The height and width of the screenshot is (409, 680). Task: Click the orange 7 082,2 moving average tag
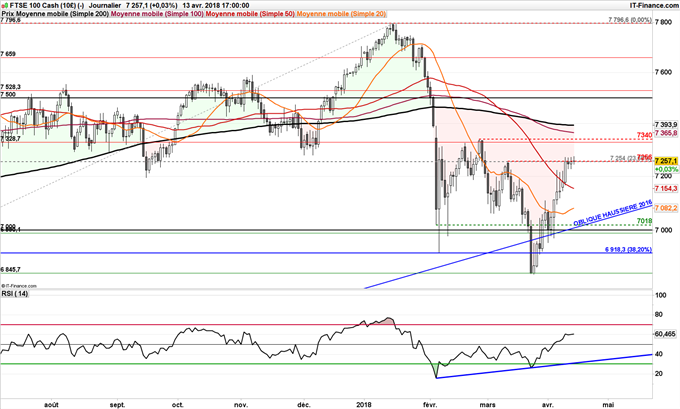tap(666, 209)
